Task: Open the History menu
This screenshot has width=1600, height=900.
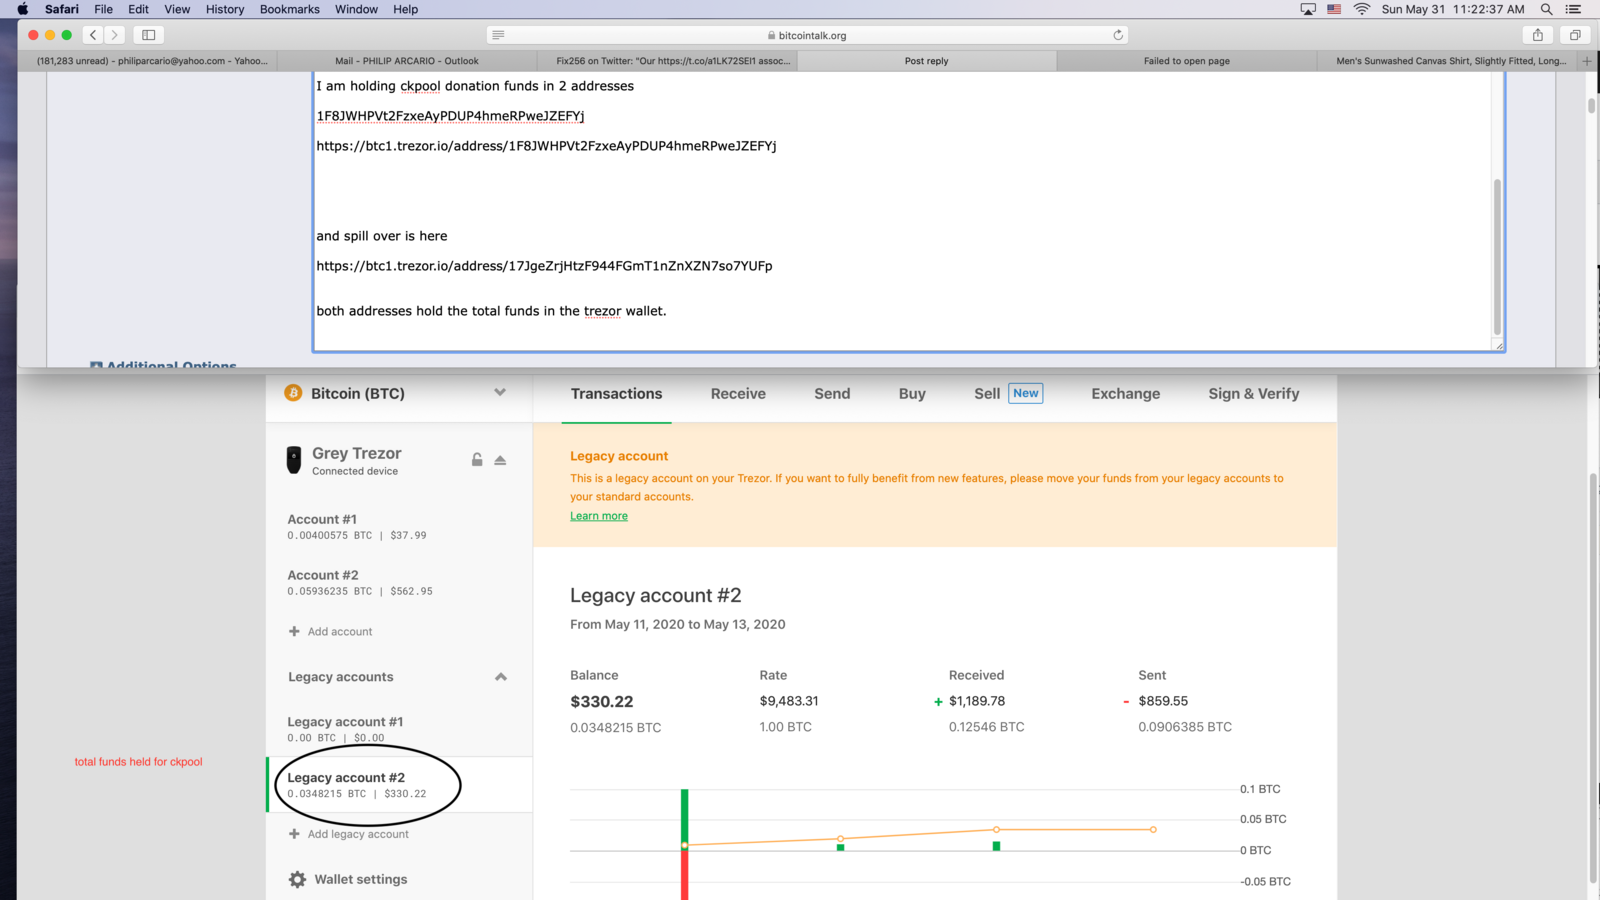Action: (224, 9)
